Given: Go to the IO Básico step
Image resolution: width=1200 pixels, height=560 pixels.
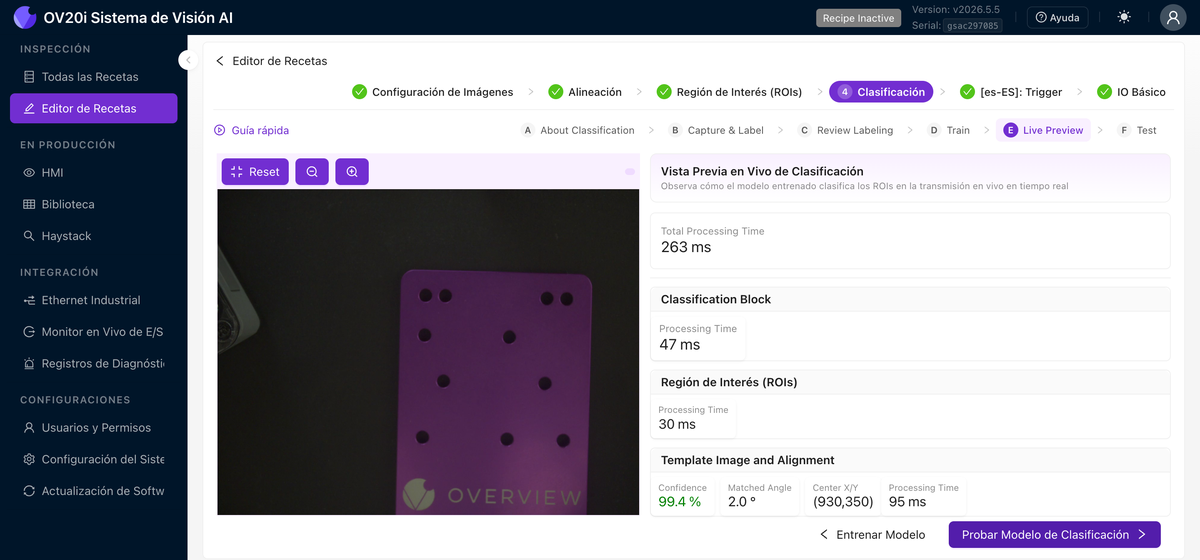Looking at the screenshot, I should 1132,92.
